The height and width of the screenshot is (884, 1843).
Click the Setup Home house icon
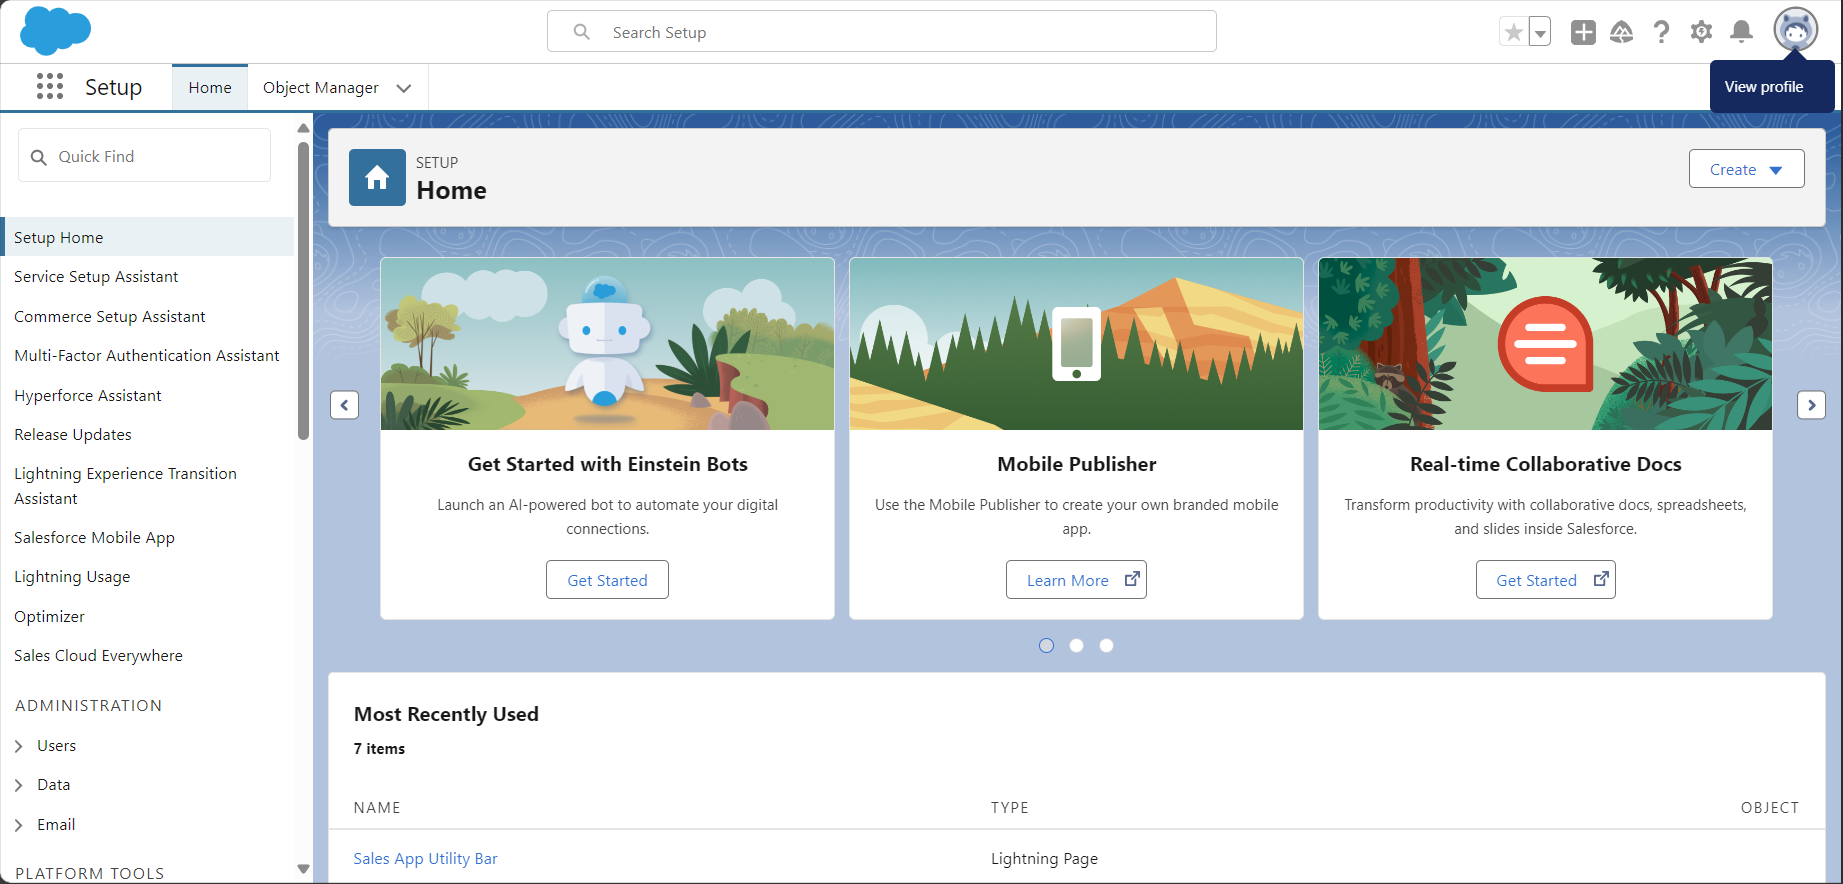point(377,177)
